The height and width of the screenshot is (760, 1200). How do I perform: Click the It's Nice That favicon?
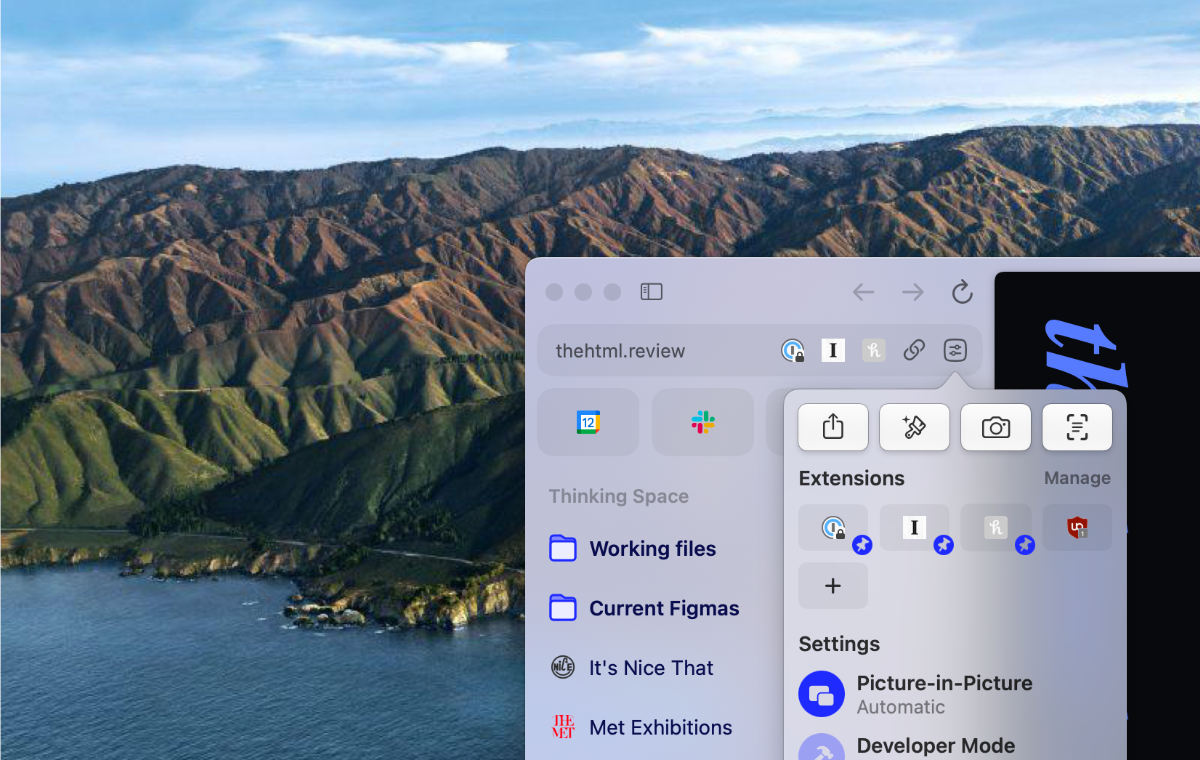click(x=563, y=667)
